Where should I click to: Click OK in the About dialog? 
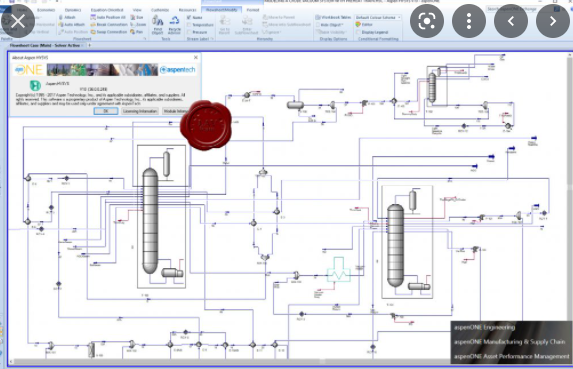pos(106,111)
